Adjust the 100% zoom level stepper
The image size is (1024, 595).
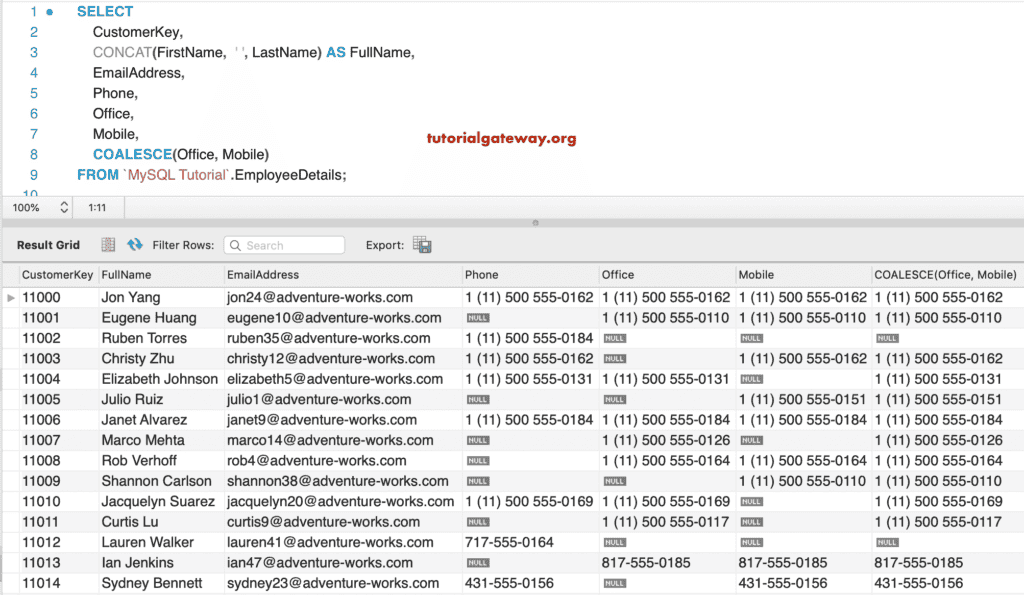(x=63, y=207)
